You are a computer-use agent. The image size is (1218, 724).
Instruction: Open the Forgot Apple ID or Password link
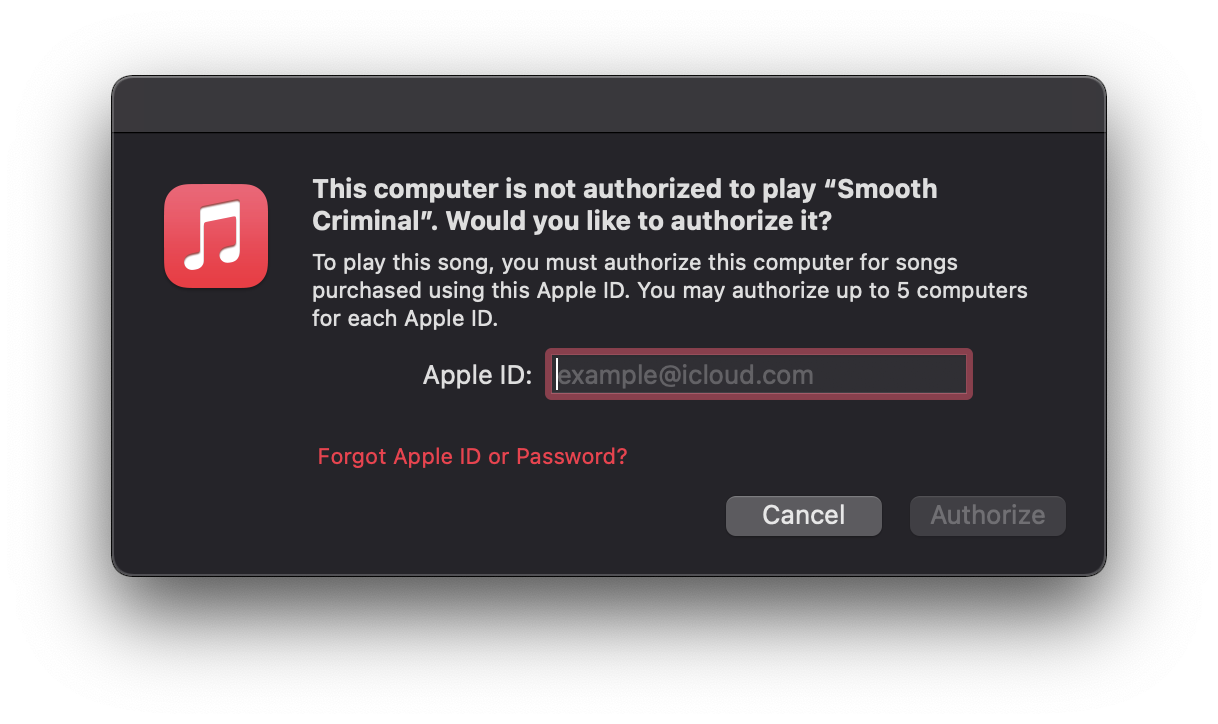pos(472,457)
